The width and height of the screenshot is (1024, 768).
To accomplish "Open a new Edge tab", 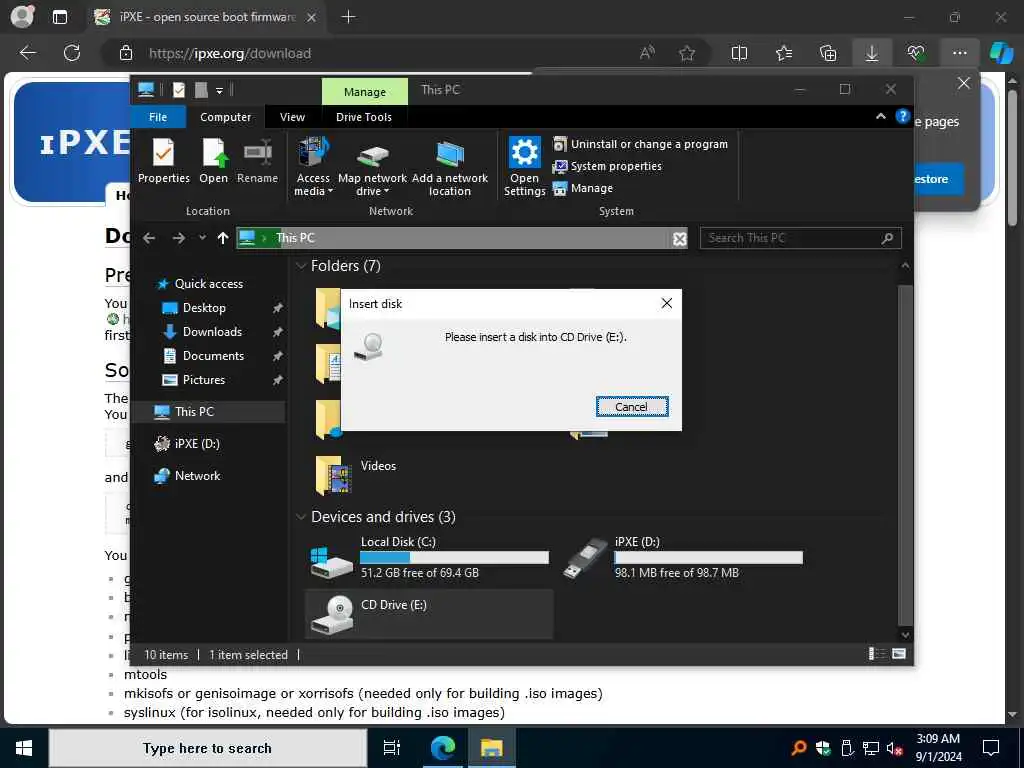I will [x=349, y=17].
